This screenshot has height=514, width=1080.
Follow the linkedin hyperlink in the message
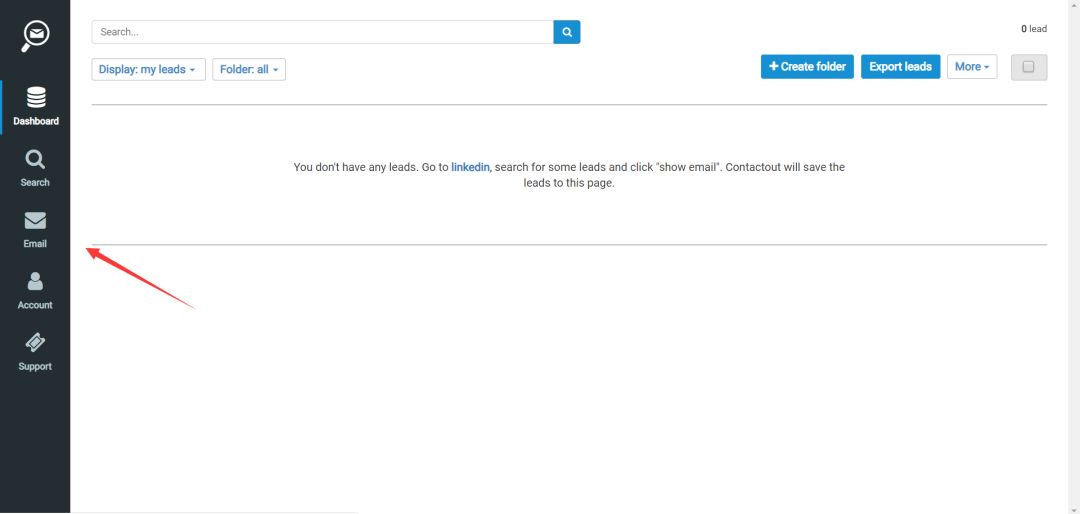470,167
